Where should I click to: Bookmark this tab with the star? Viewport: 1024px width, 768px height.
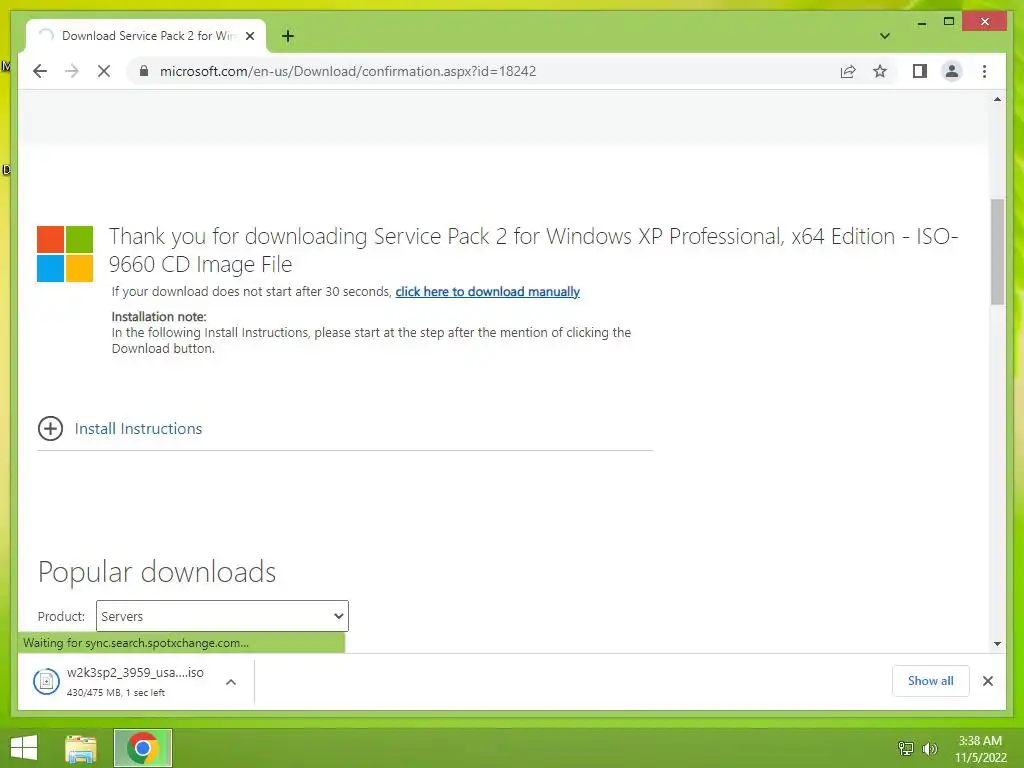[x=880, y=71]
